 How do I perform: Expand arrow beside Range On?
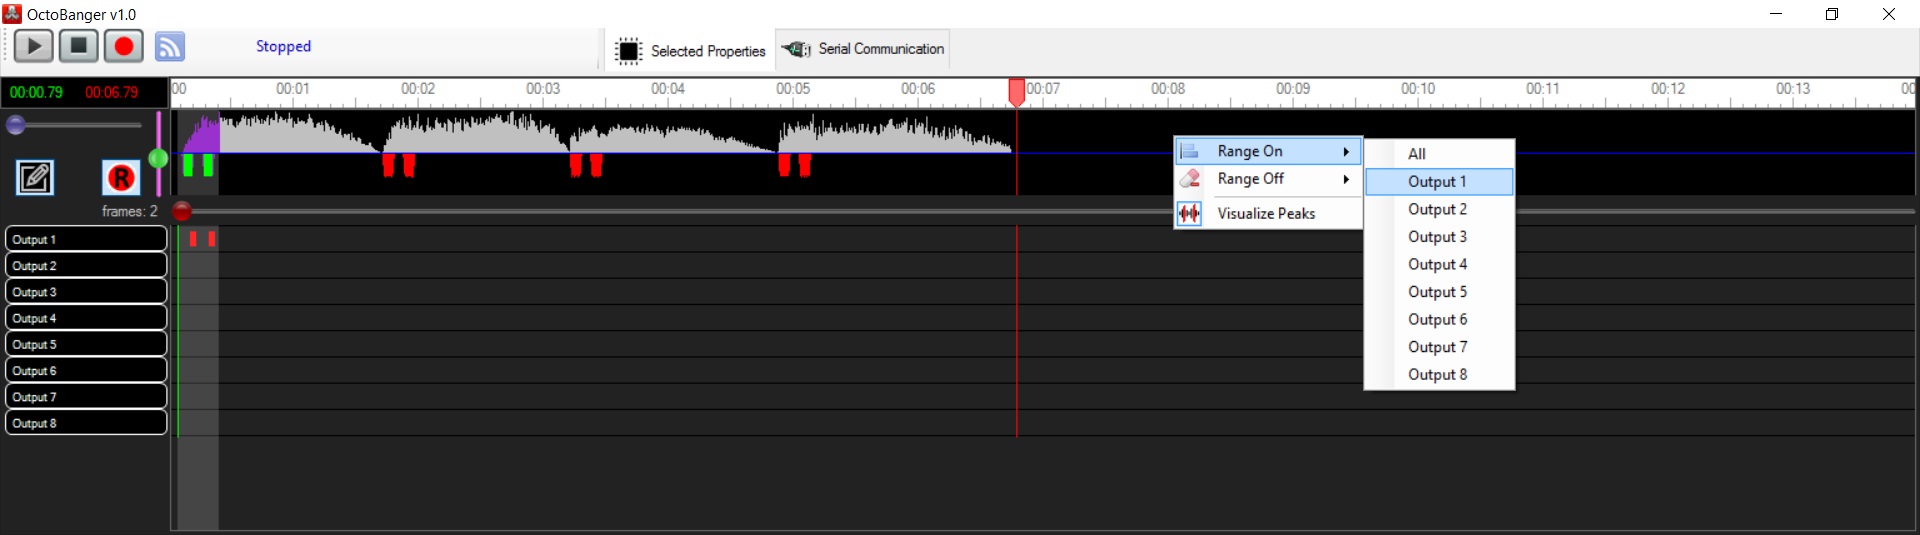[1346, 152]
